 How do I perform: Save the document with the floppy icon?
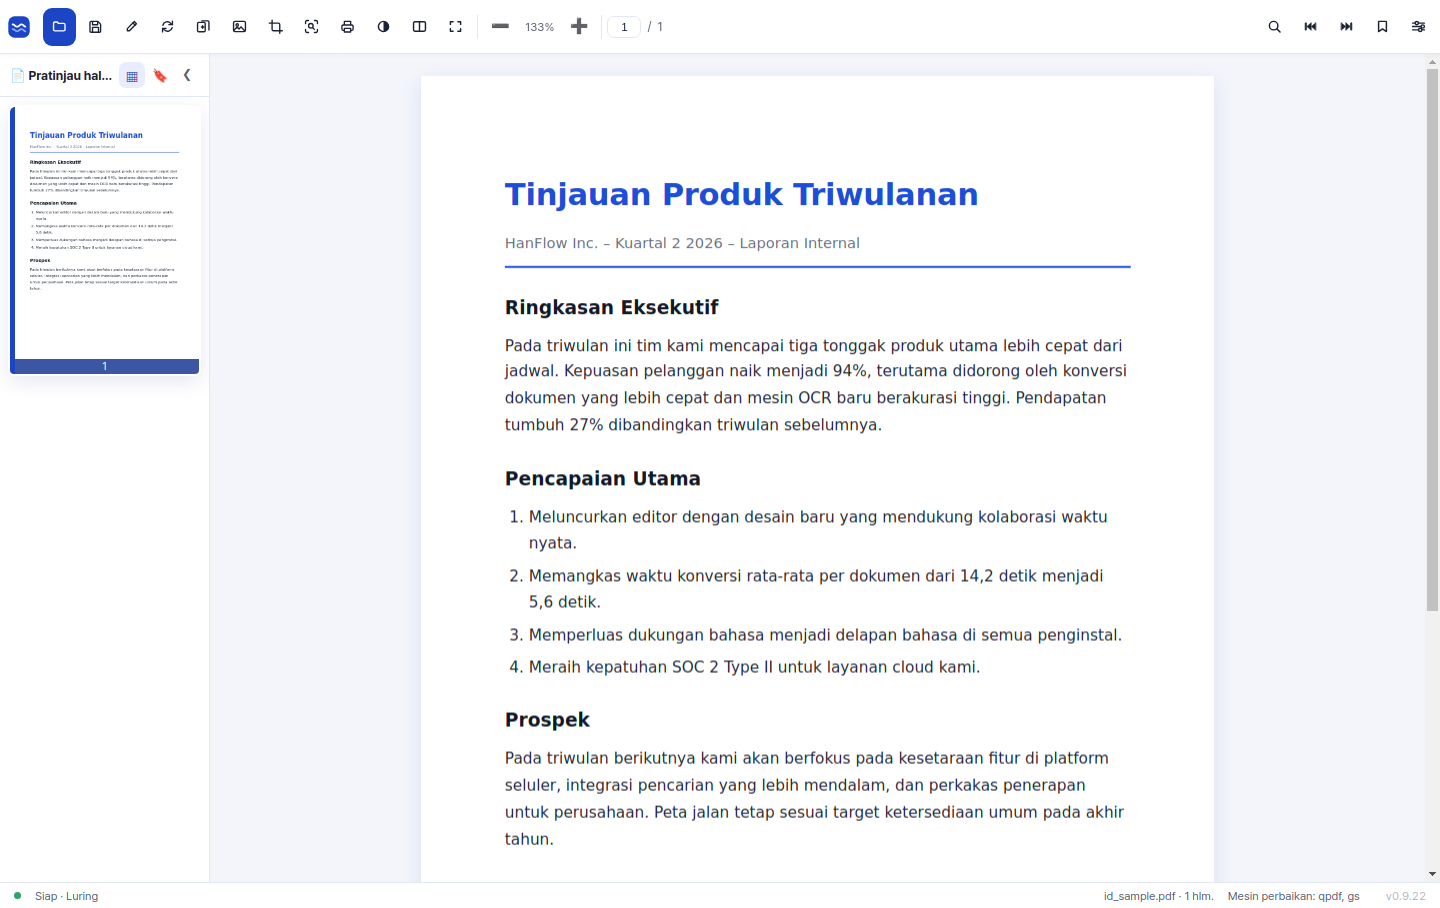tap(95, 27)
